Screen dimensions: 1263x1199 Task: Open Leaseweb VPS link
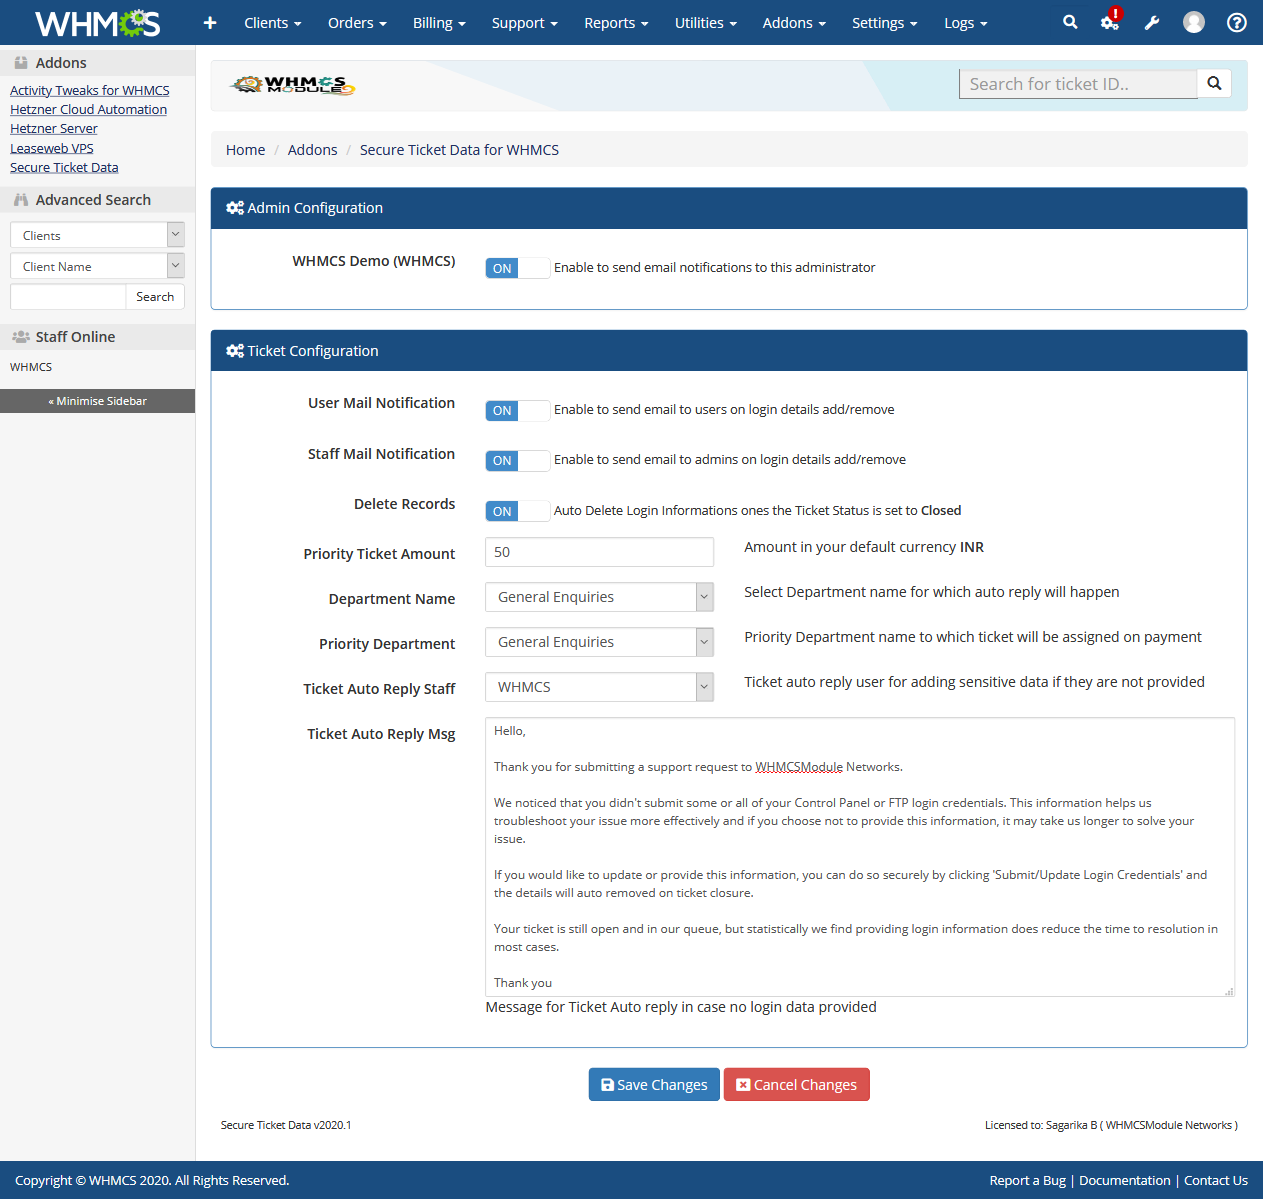[52, 148]
